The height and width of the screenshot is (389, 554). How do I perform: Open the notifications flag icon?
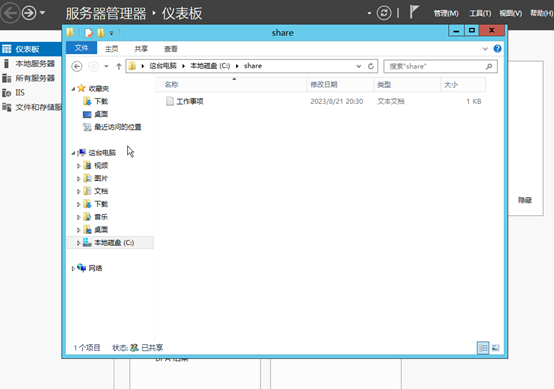pos(414,12)
